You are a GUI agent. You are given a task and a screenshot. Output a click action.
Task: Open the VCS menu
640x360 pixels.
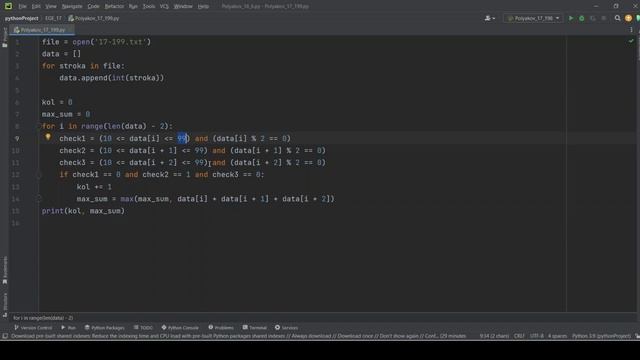pos(164,6)
